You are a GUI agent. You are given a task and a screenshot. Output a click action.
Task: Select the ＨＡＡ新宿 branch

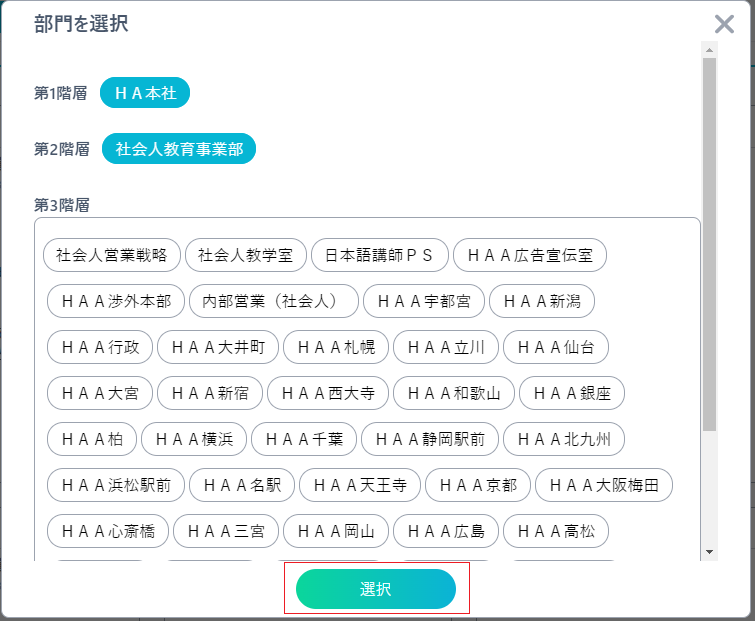[209, 393]
